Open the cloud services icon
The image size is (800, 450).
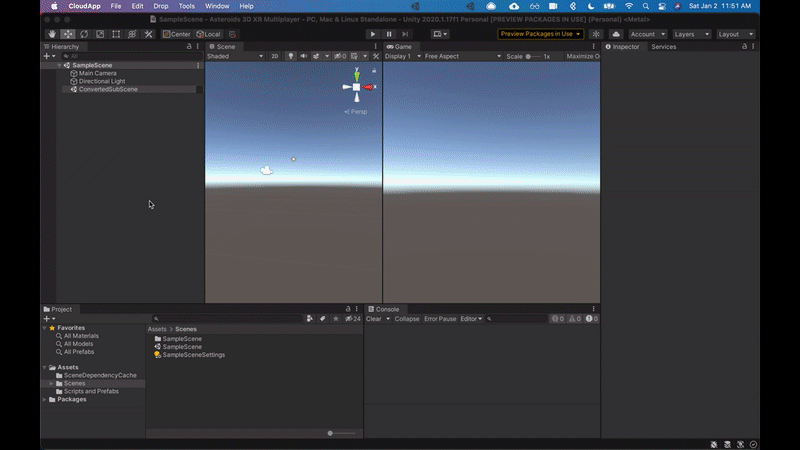tap(614, 34)
